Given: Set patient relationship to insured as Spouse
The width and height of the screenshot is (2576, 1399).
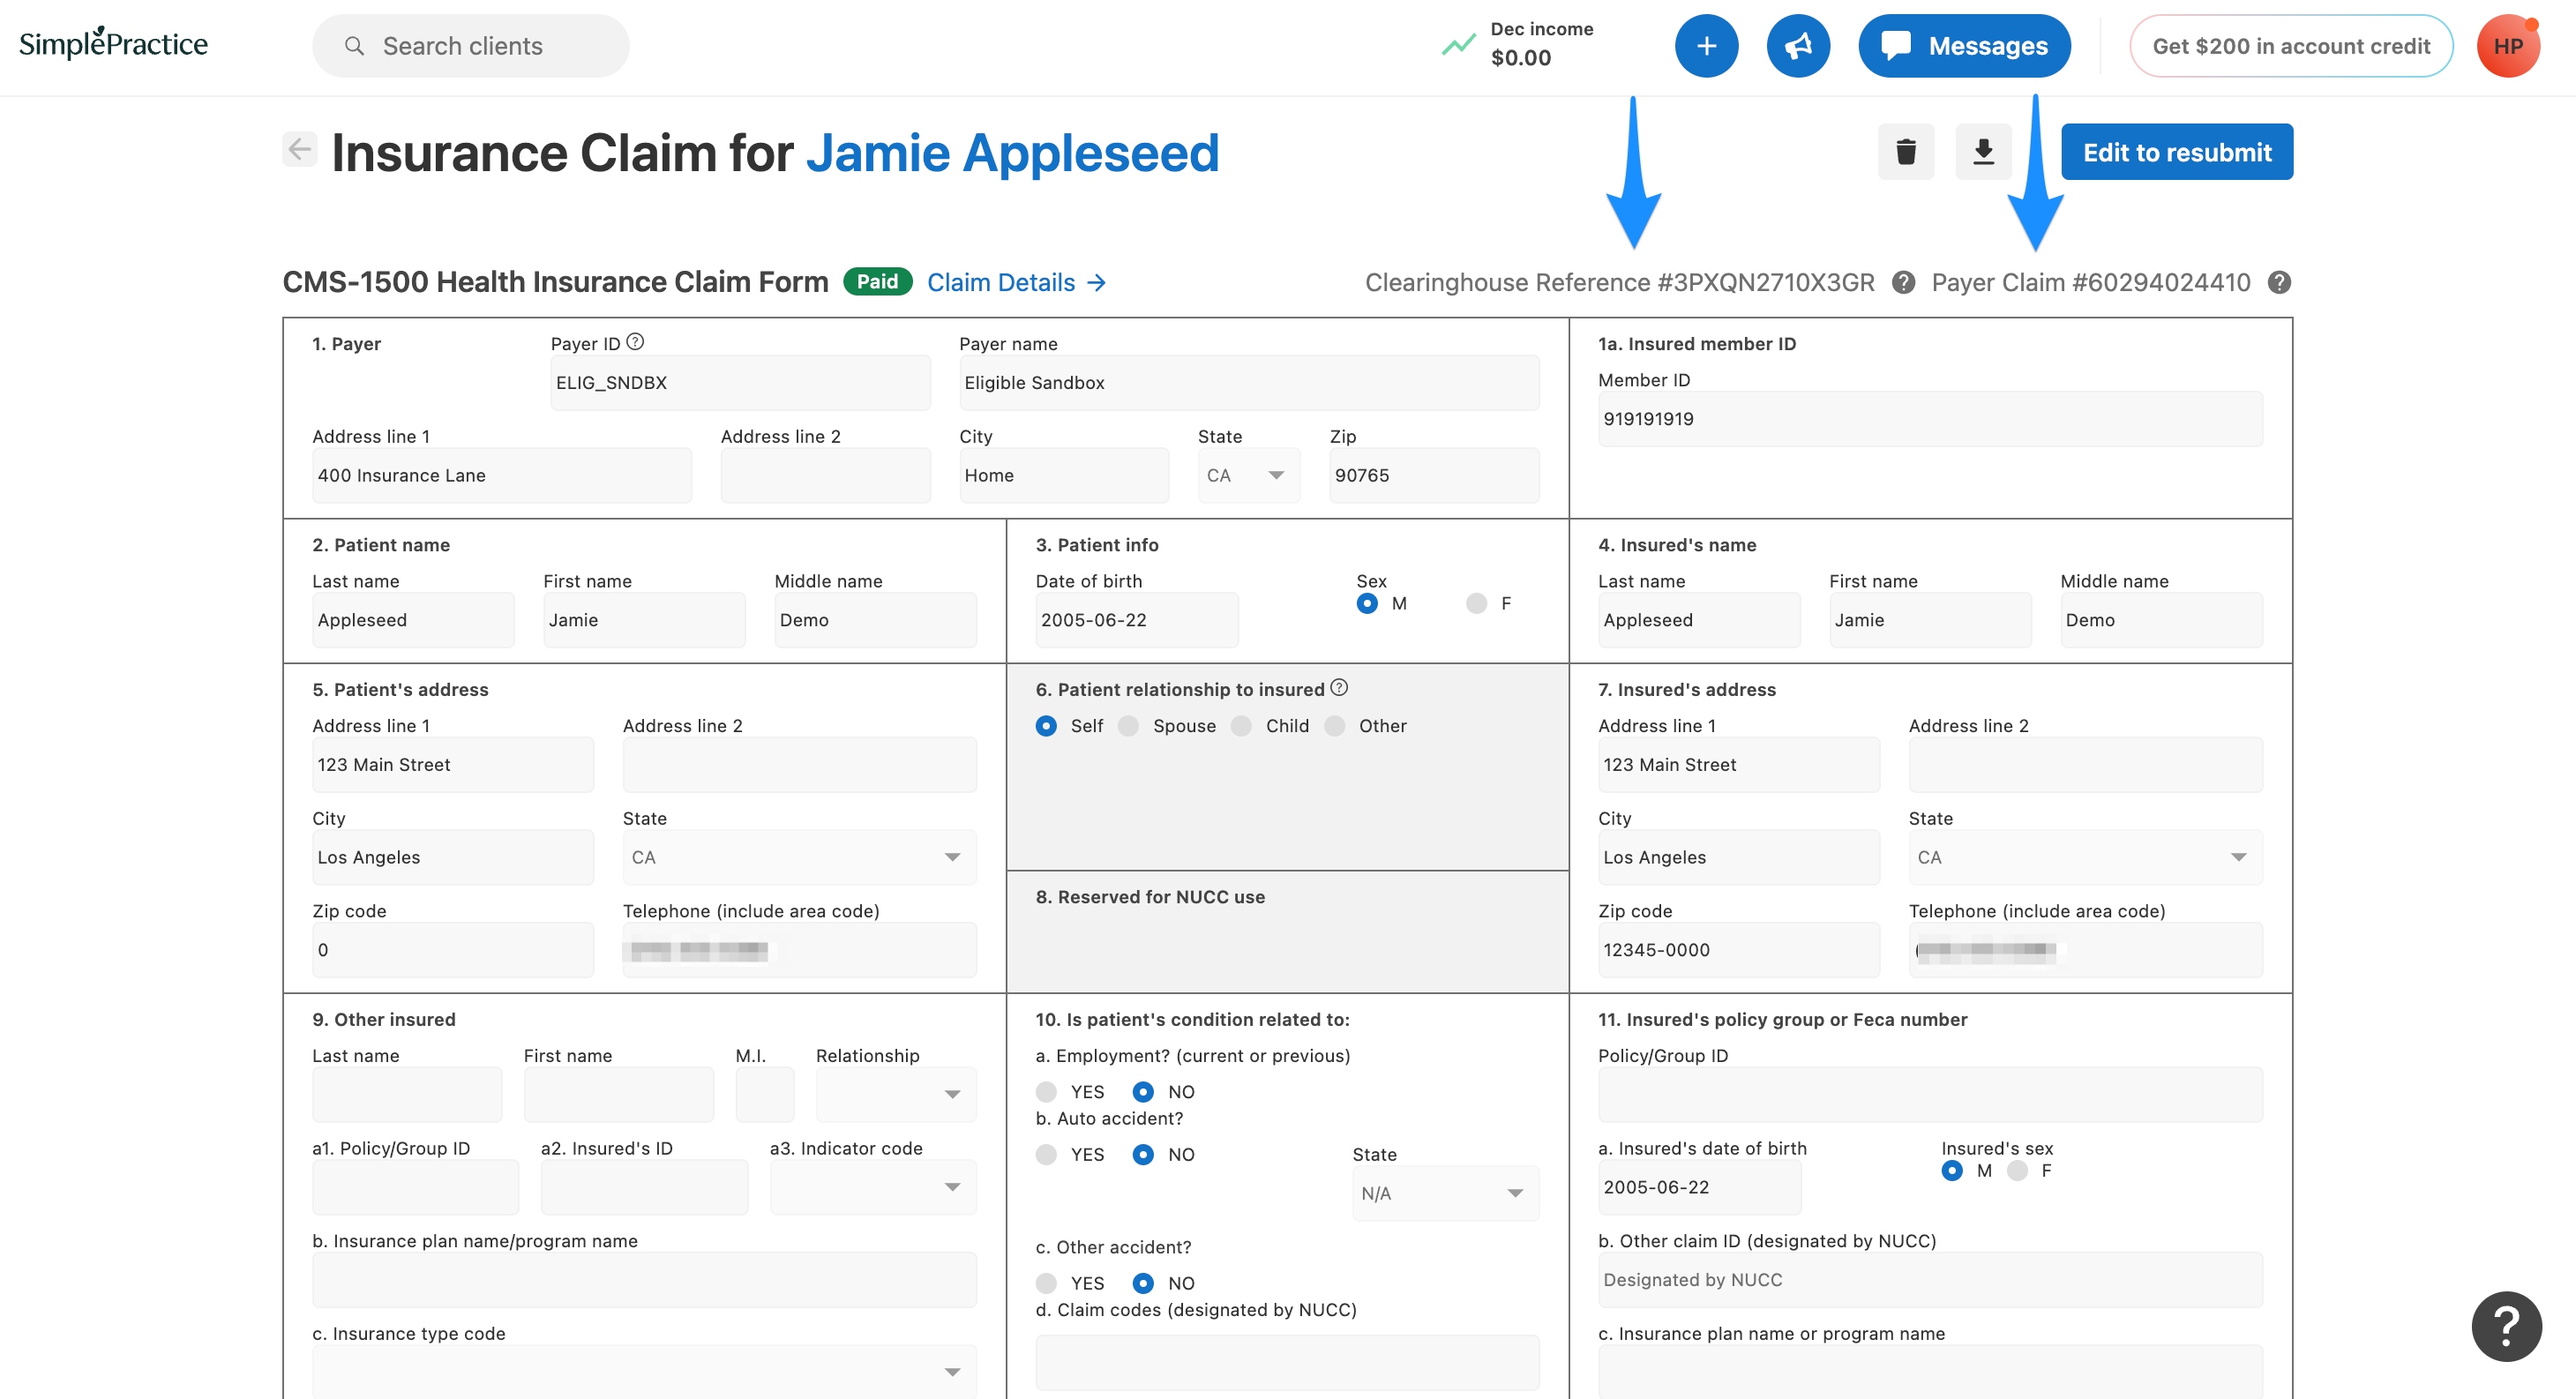Looking at the screenshot, I should 1129,726.
